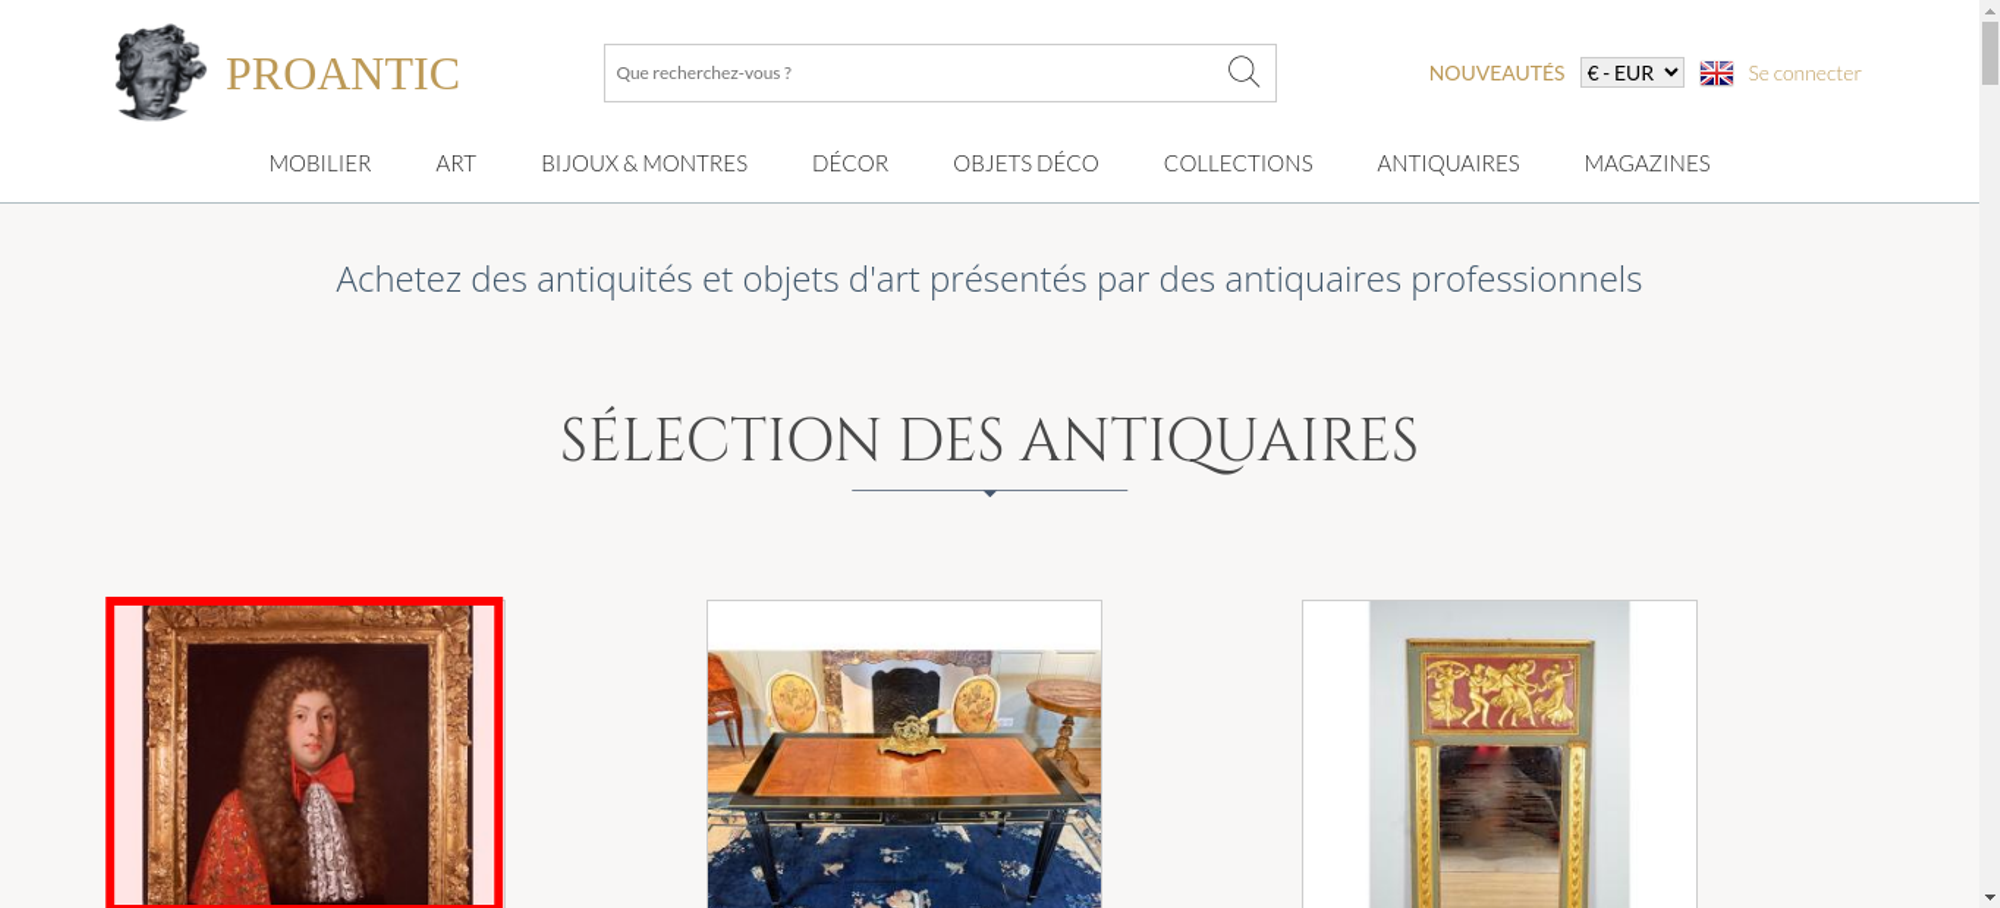
Task: Open the gilded trumeau mirror thumbnail
Action: pyautogui.click(x=1499, y=754)
